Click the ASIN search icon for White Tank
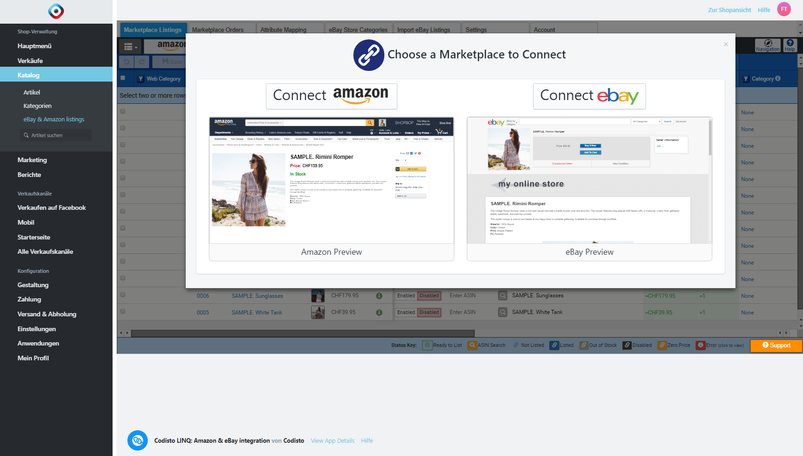The height and width of the screenshot is (456, 803). (x=503, y=312)
